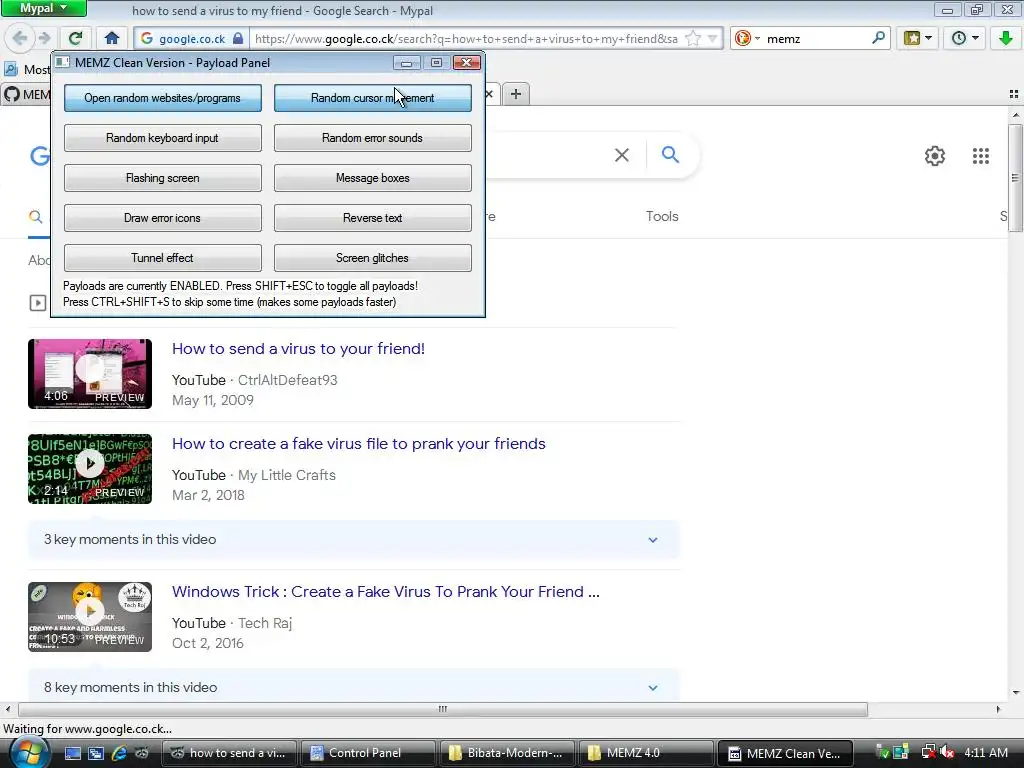The width and height of the screenshot is (1024, 768).
Task: Toggle Flashing screen payload
Action: point(163,178)
